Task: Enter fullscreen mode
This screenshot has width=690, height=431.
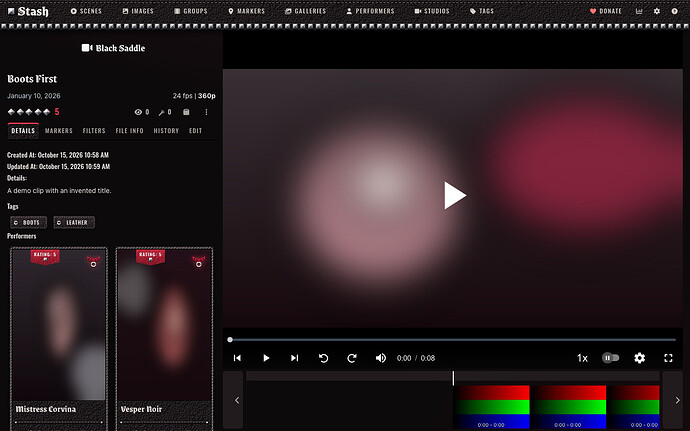Action: [668, 358]
